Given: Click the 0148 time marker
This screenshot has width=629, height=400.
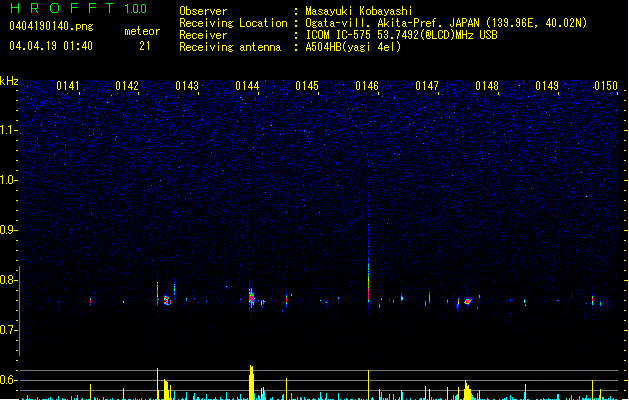Looking at the screenshot, I should (487, 86).
